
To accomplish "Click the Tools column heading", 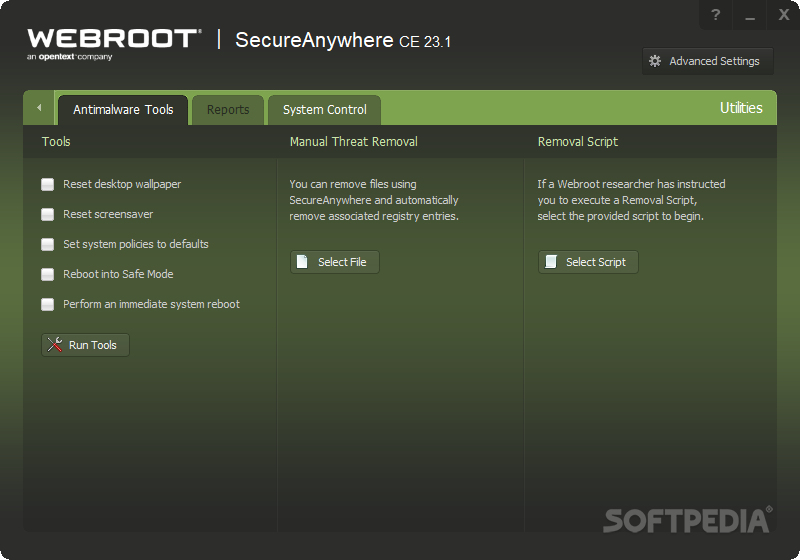I will click(x=56, y=142).
